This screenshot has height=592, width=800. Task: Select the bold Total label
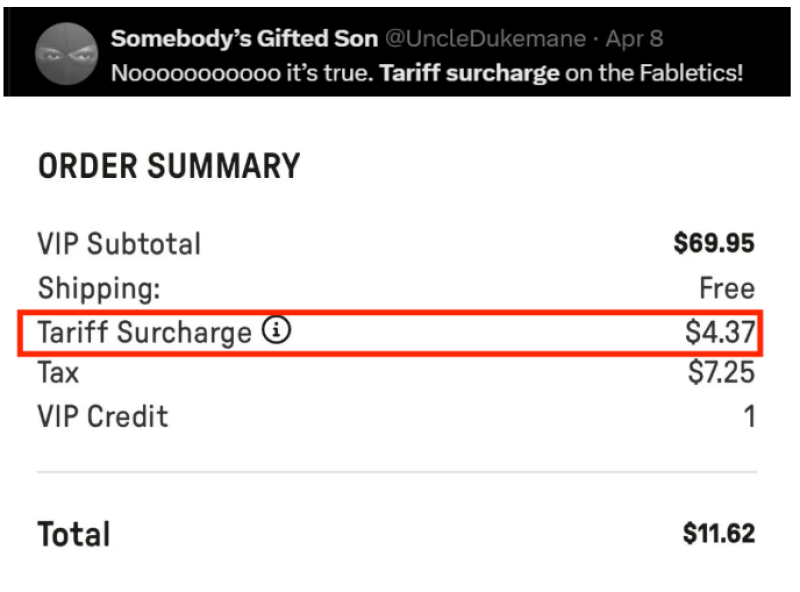click(x=74, y=534)
